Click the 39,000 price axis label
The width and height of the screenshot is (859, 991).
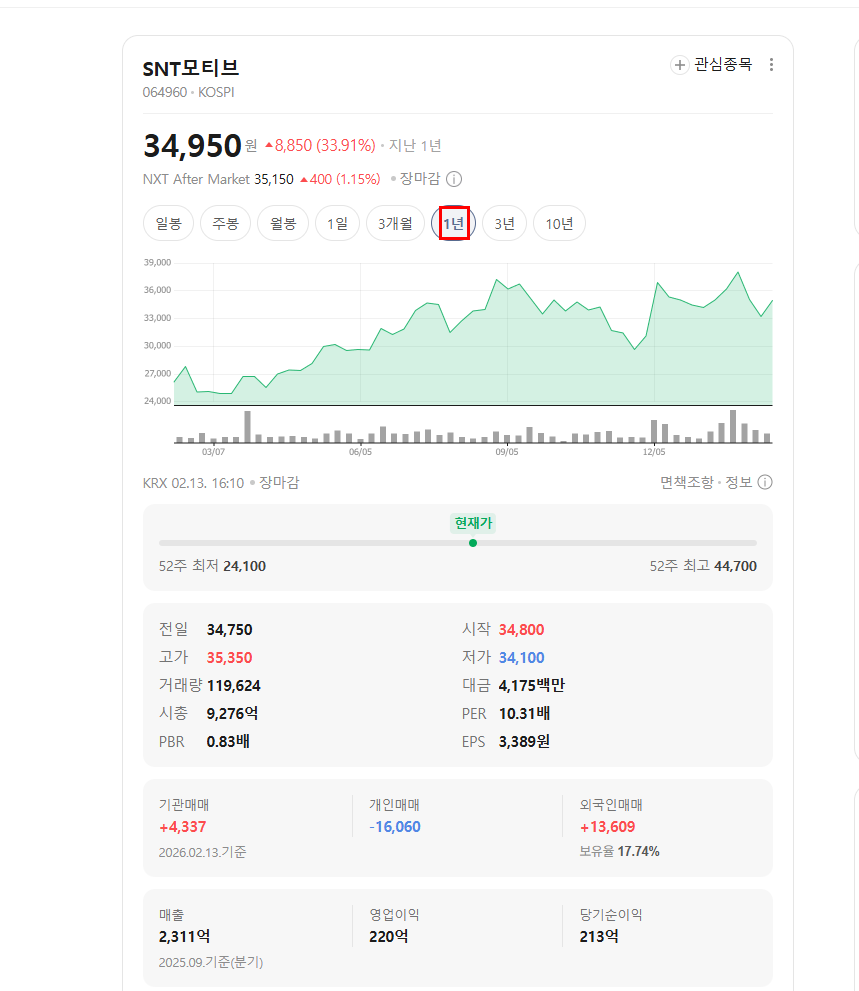[x=157, y=262]
